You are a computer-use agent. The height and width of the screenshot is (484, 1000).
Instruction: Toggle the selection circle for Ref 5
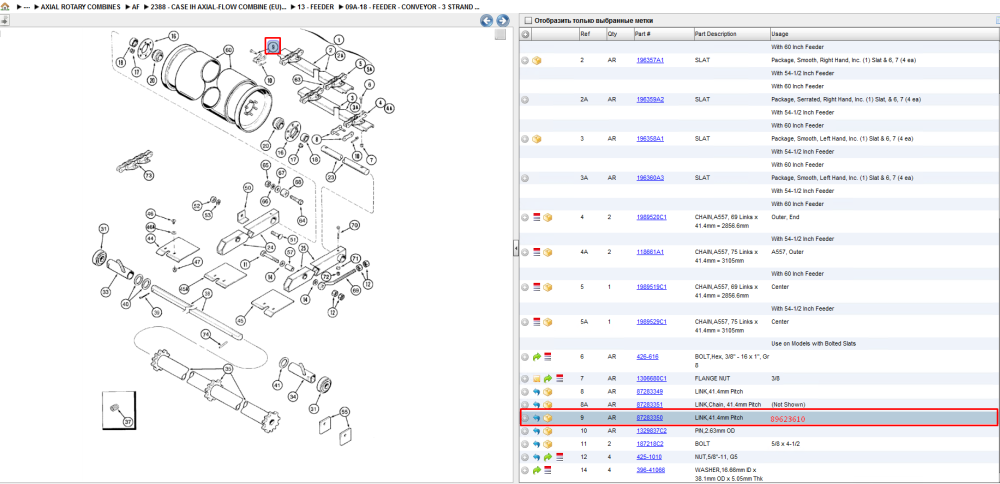(x=525, y=287)
